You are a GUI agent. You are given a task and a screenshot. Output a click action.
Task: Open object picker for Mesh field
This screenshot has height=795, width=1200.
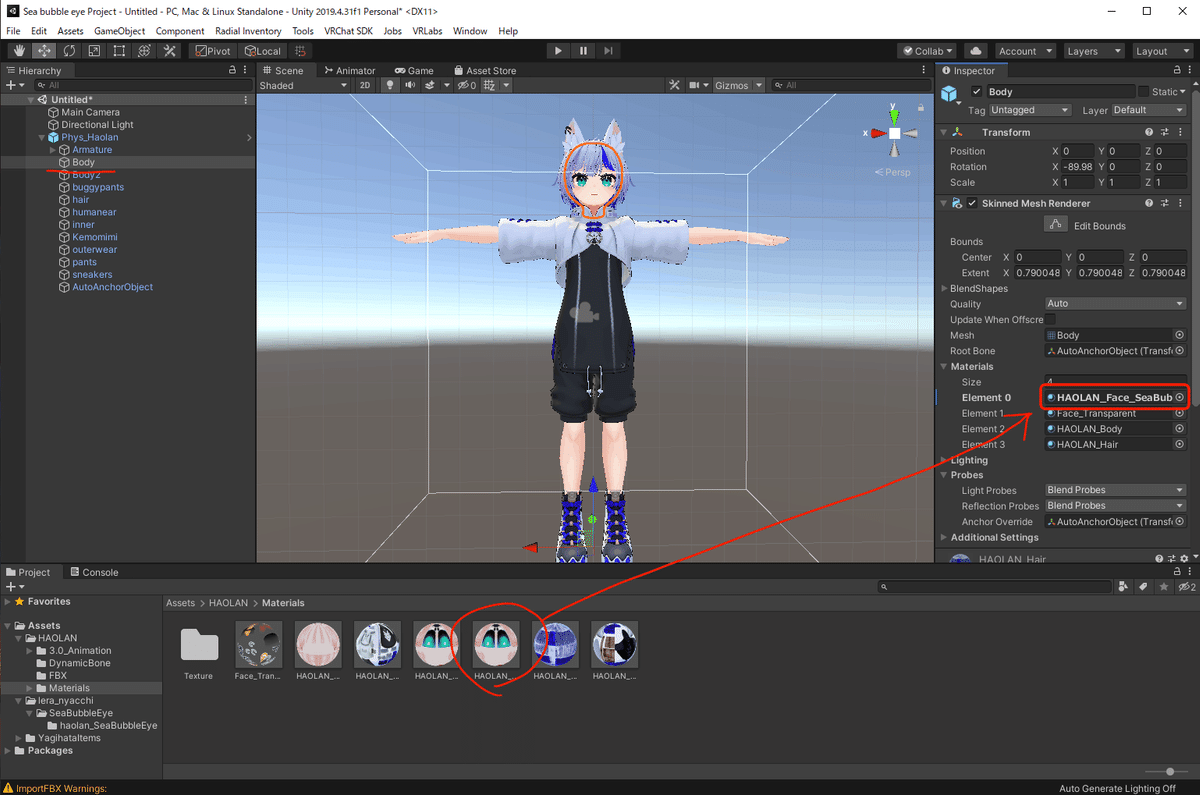(1179, 335)
